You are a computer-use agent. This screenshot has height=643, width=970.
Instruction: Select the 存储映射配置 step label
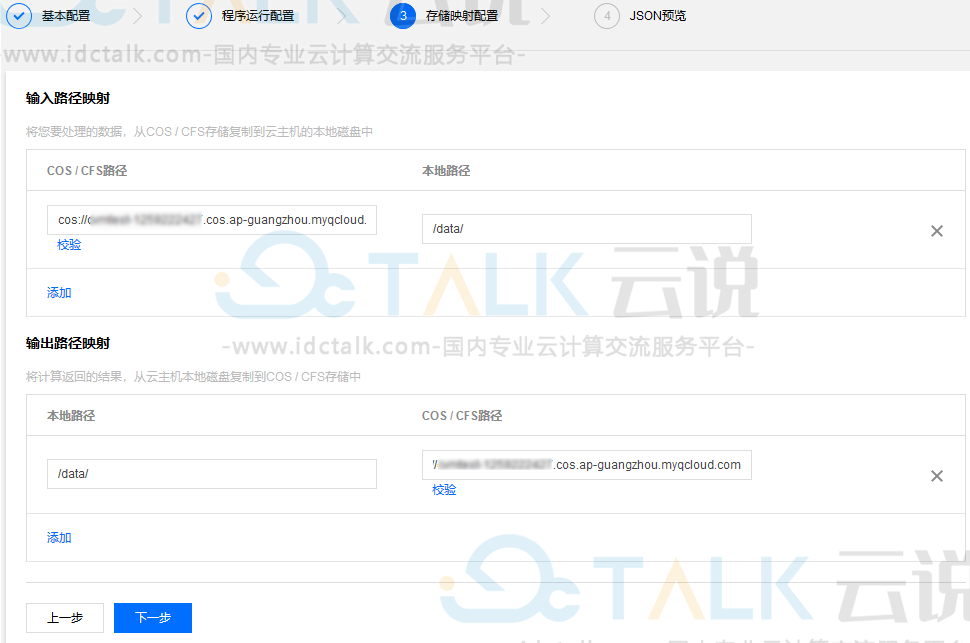coord(462,15)
